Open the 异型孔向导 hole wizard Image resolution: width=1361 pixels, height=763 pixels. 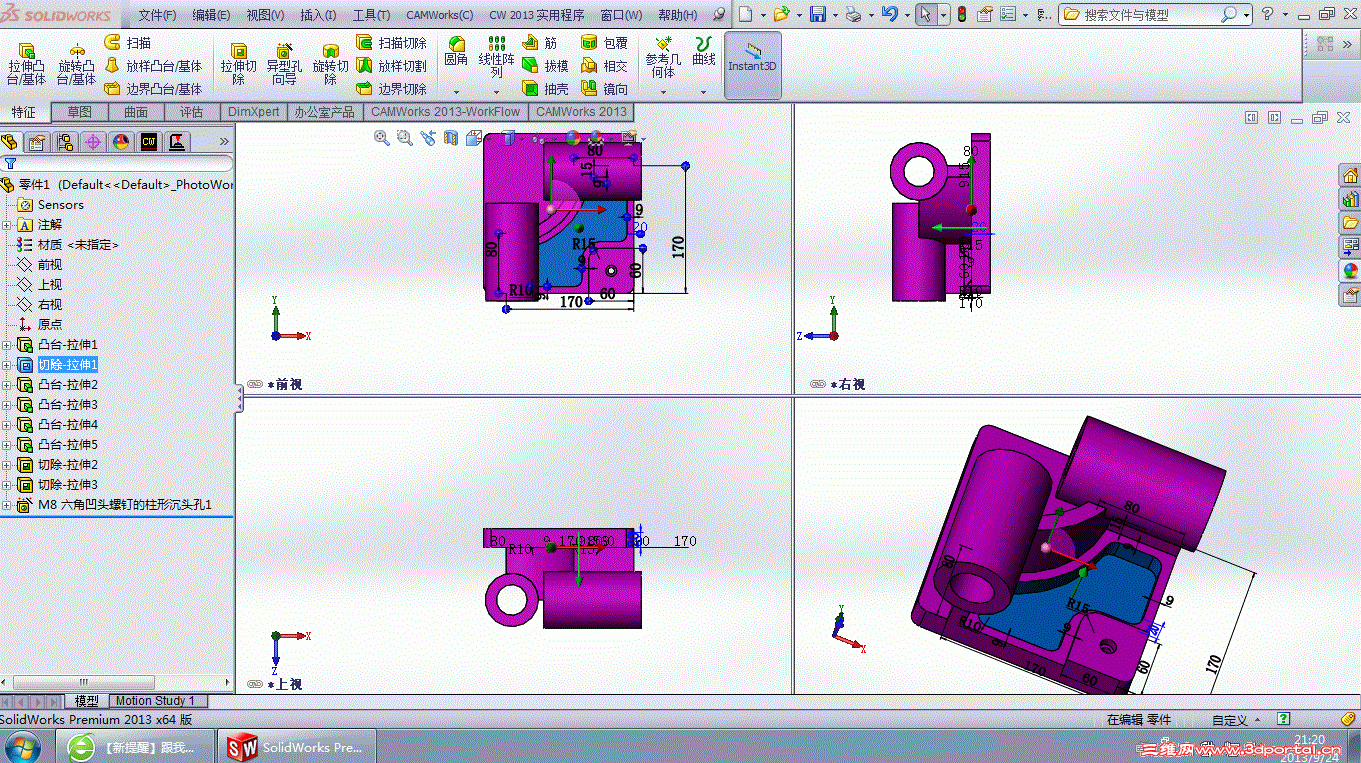tap(284, 64)
